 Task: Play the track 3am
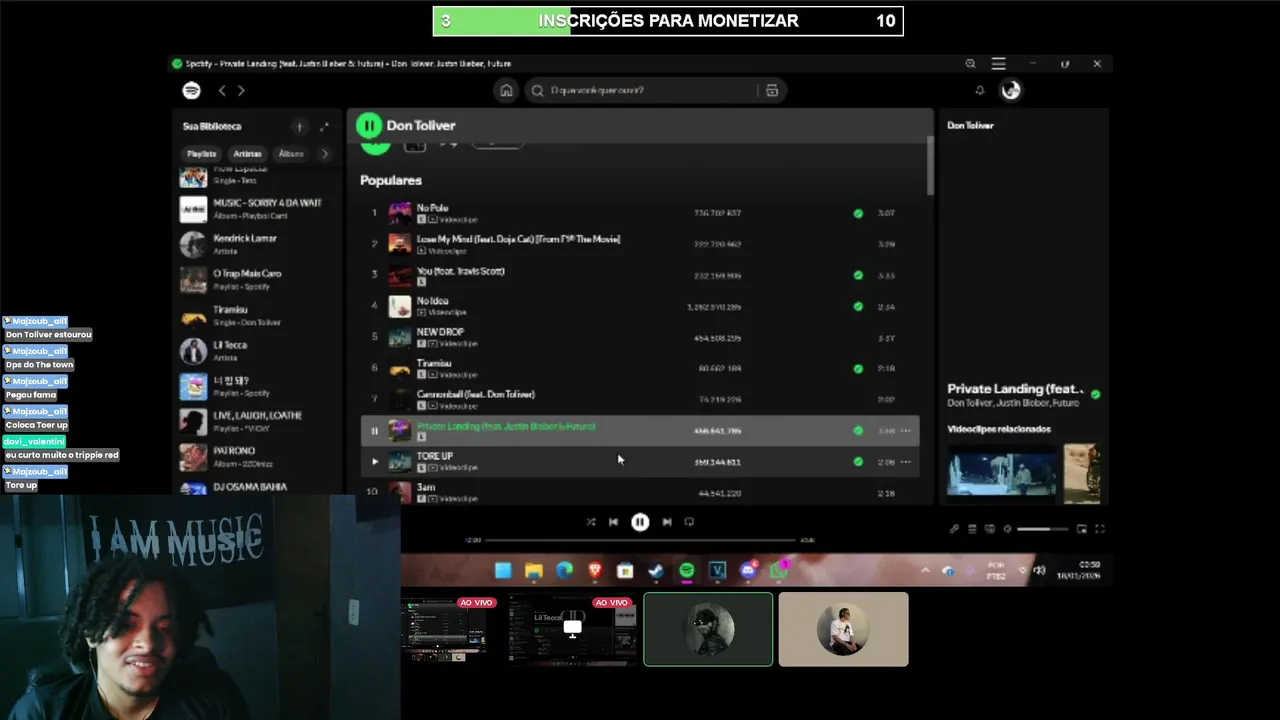640,492
